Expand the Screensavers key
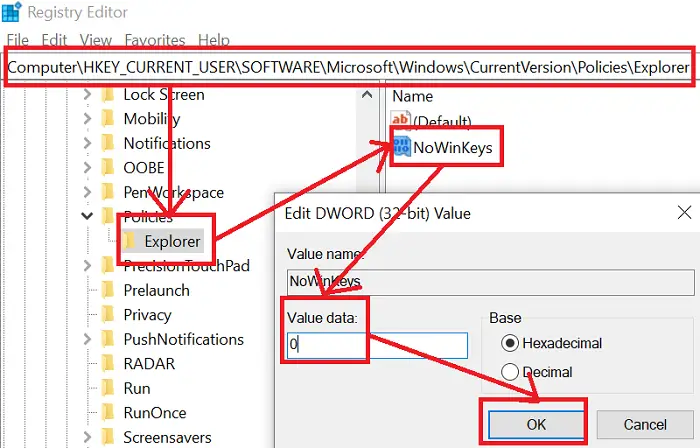Image resolution: width=700 pixels, height=448 pixels. pos(88,438)
